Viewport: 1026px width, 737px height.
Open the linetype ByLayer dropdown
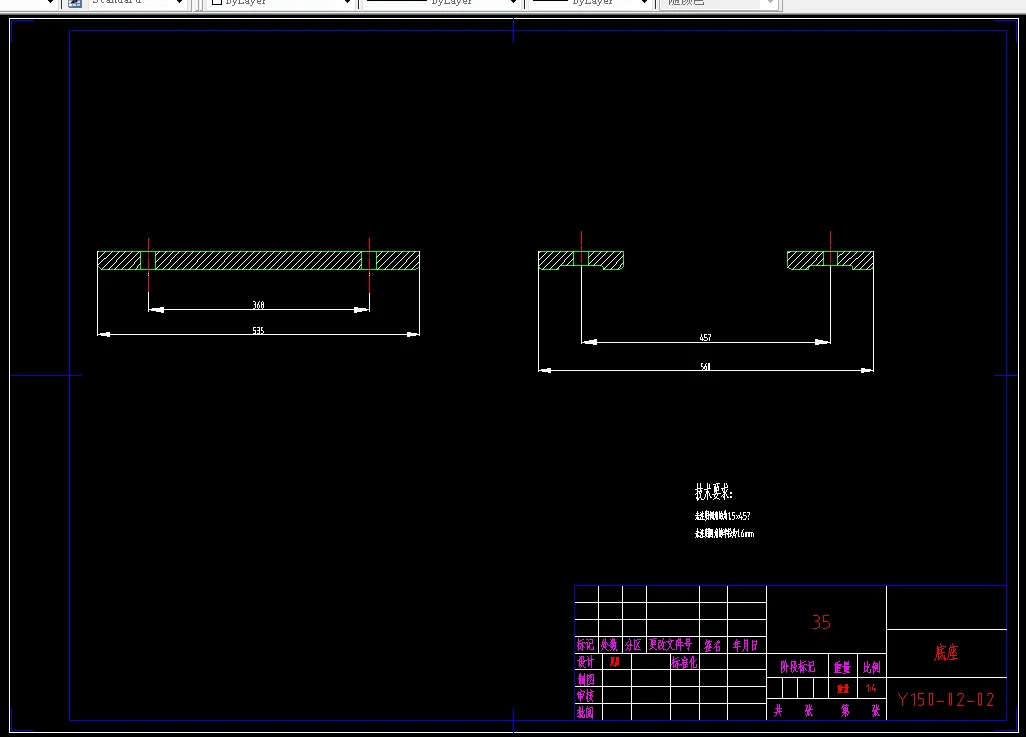pyautogui.click(x=442, y=3)
